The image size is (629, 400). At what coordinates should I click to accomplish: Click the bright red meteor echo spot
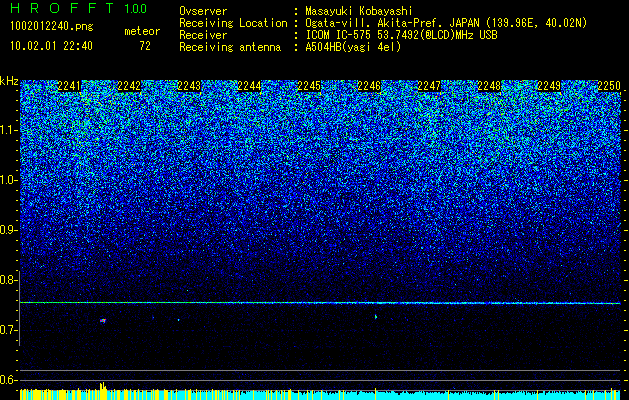(103, 321)
